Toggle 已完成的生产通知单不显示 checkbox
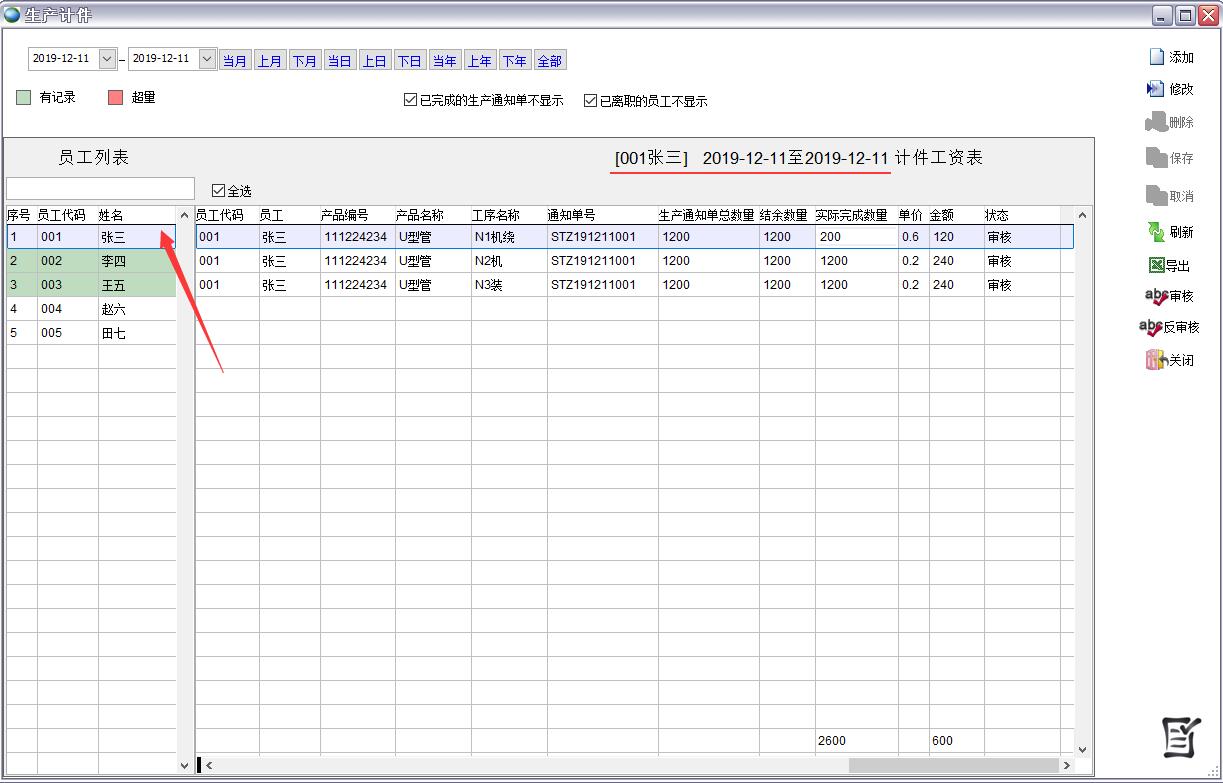 point(410,101)
